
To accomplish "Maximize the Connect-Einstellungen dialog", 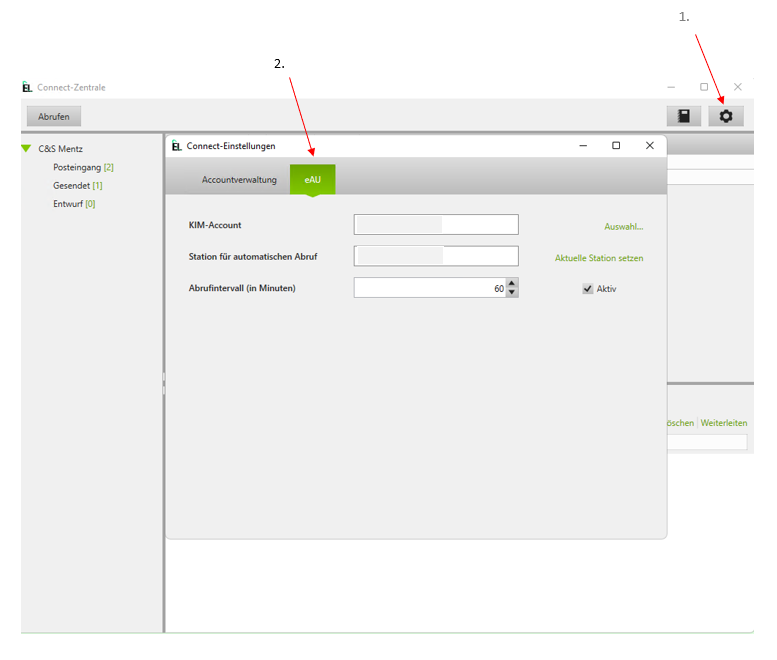I will [x=616, y=146].
